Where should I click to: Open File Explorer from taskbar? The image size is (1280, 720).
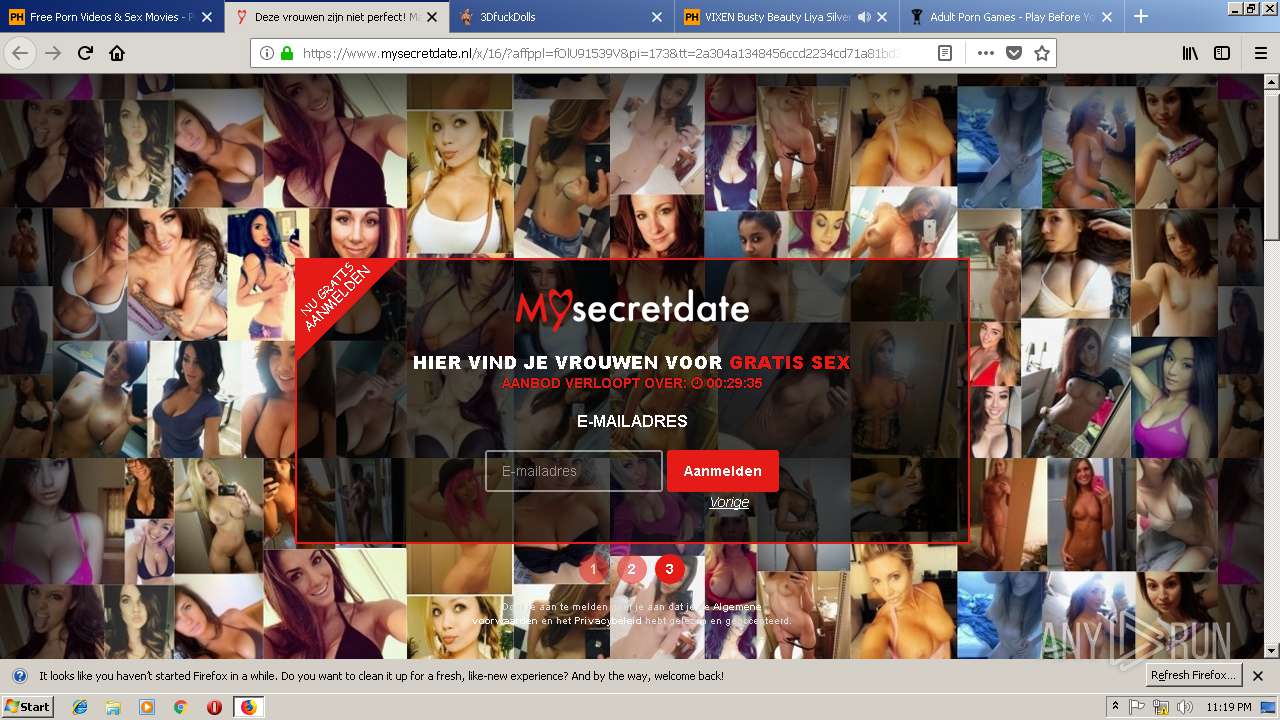click(x=113, y=707)
